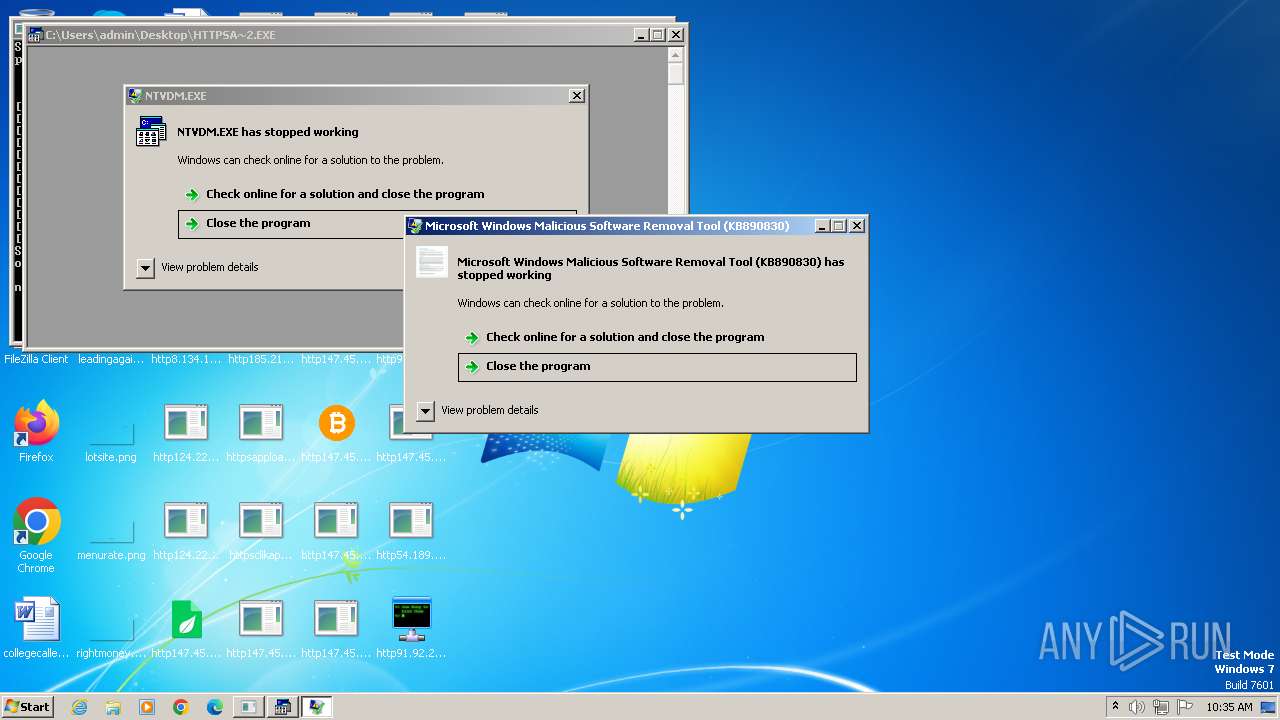This screenshot has height=720, width=1280.
Task: Open Internet Explorer from the taskbar
Action: (x=79, y=707)
